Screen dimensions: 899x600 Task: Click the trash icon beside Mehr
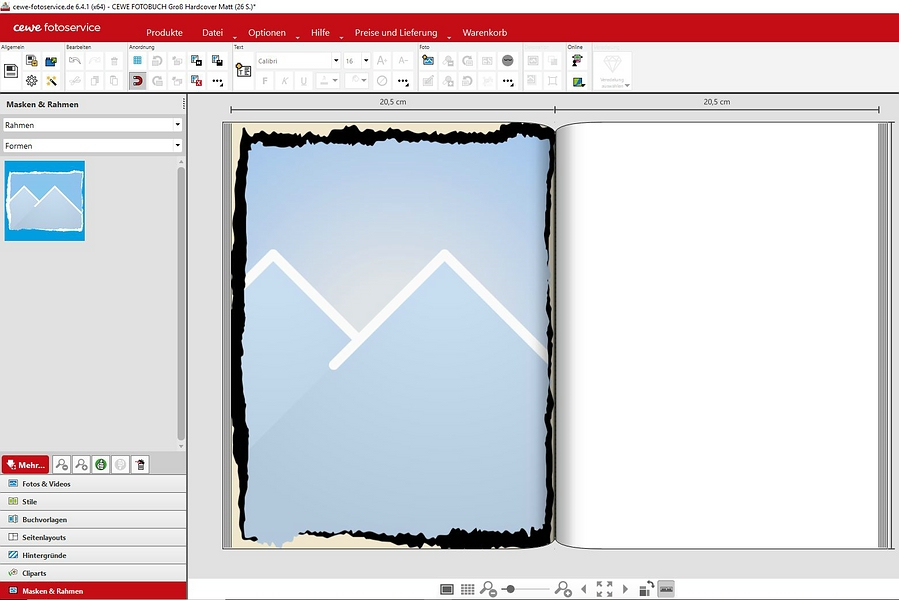tap(140, 465)
